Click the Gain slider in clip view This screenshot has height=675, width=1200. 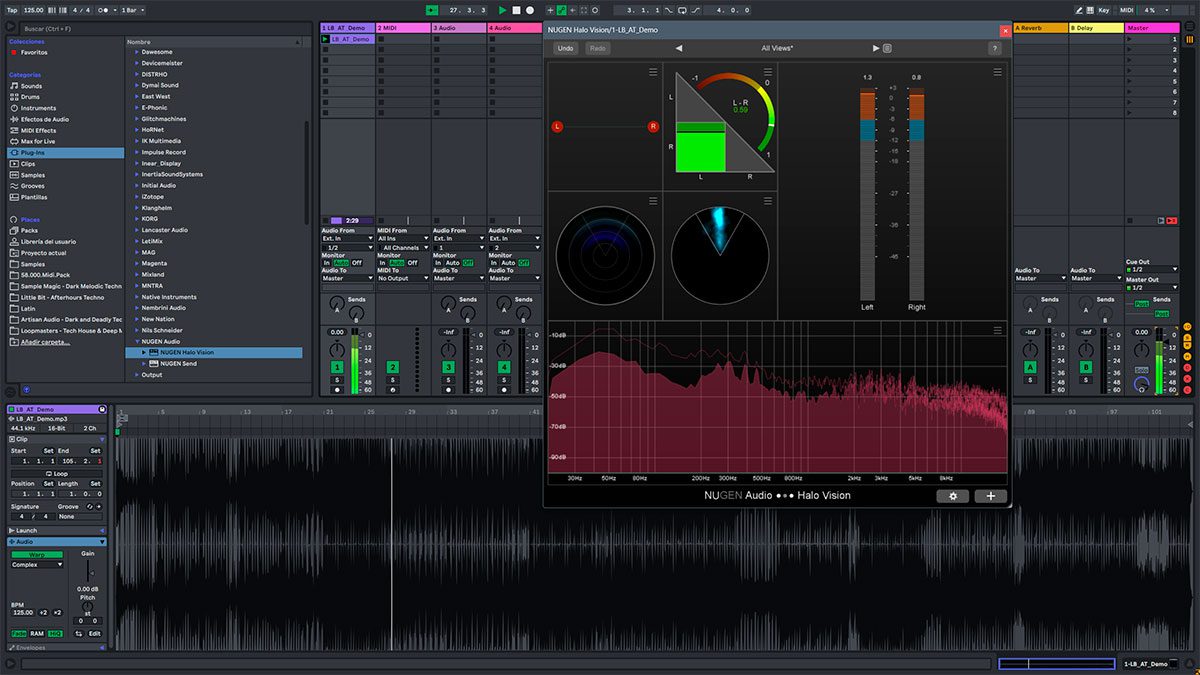(x=91, y=572)
